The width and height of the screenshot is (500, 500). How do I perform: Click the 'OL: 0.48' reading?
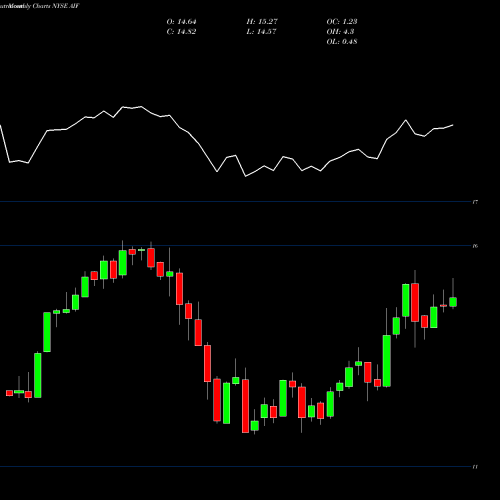point(342,42)
